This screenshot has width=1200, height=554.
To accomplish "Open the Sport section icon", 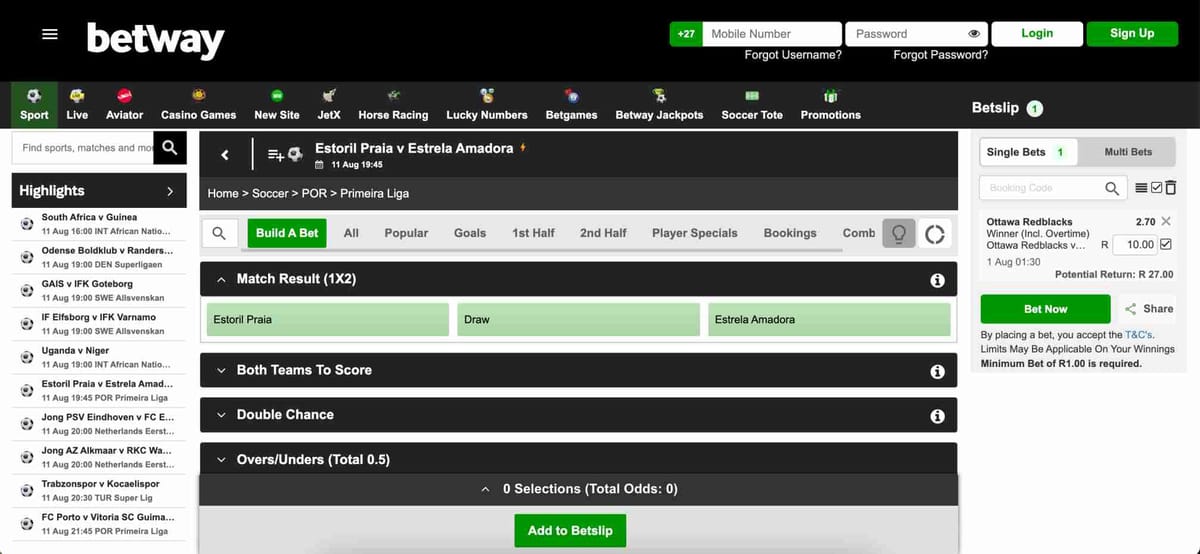I will point(34,96).
